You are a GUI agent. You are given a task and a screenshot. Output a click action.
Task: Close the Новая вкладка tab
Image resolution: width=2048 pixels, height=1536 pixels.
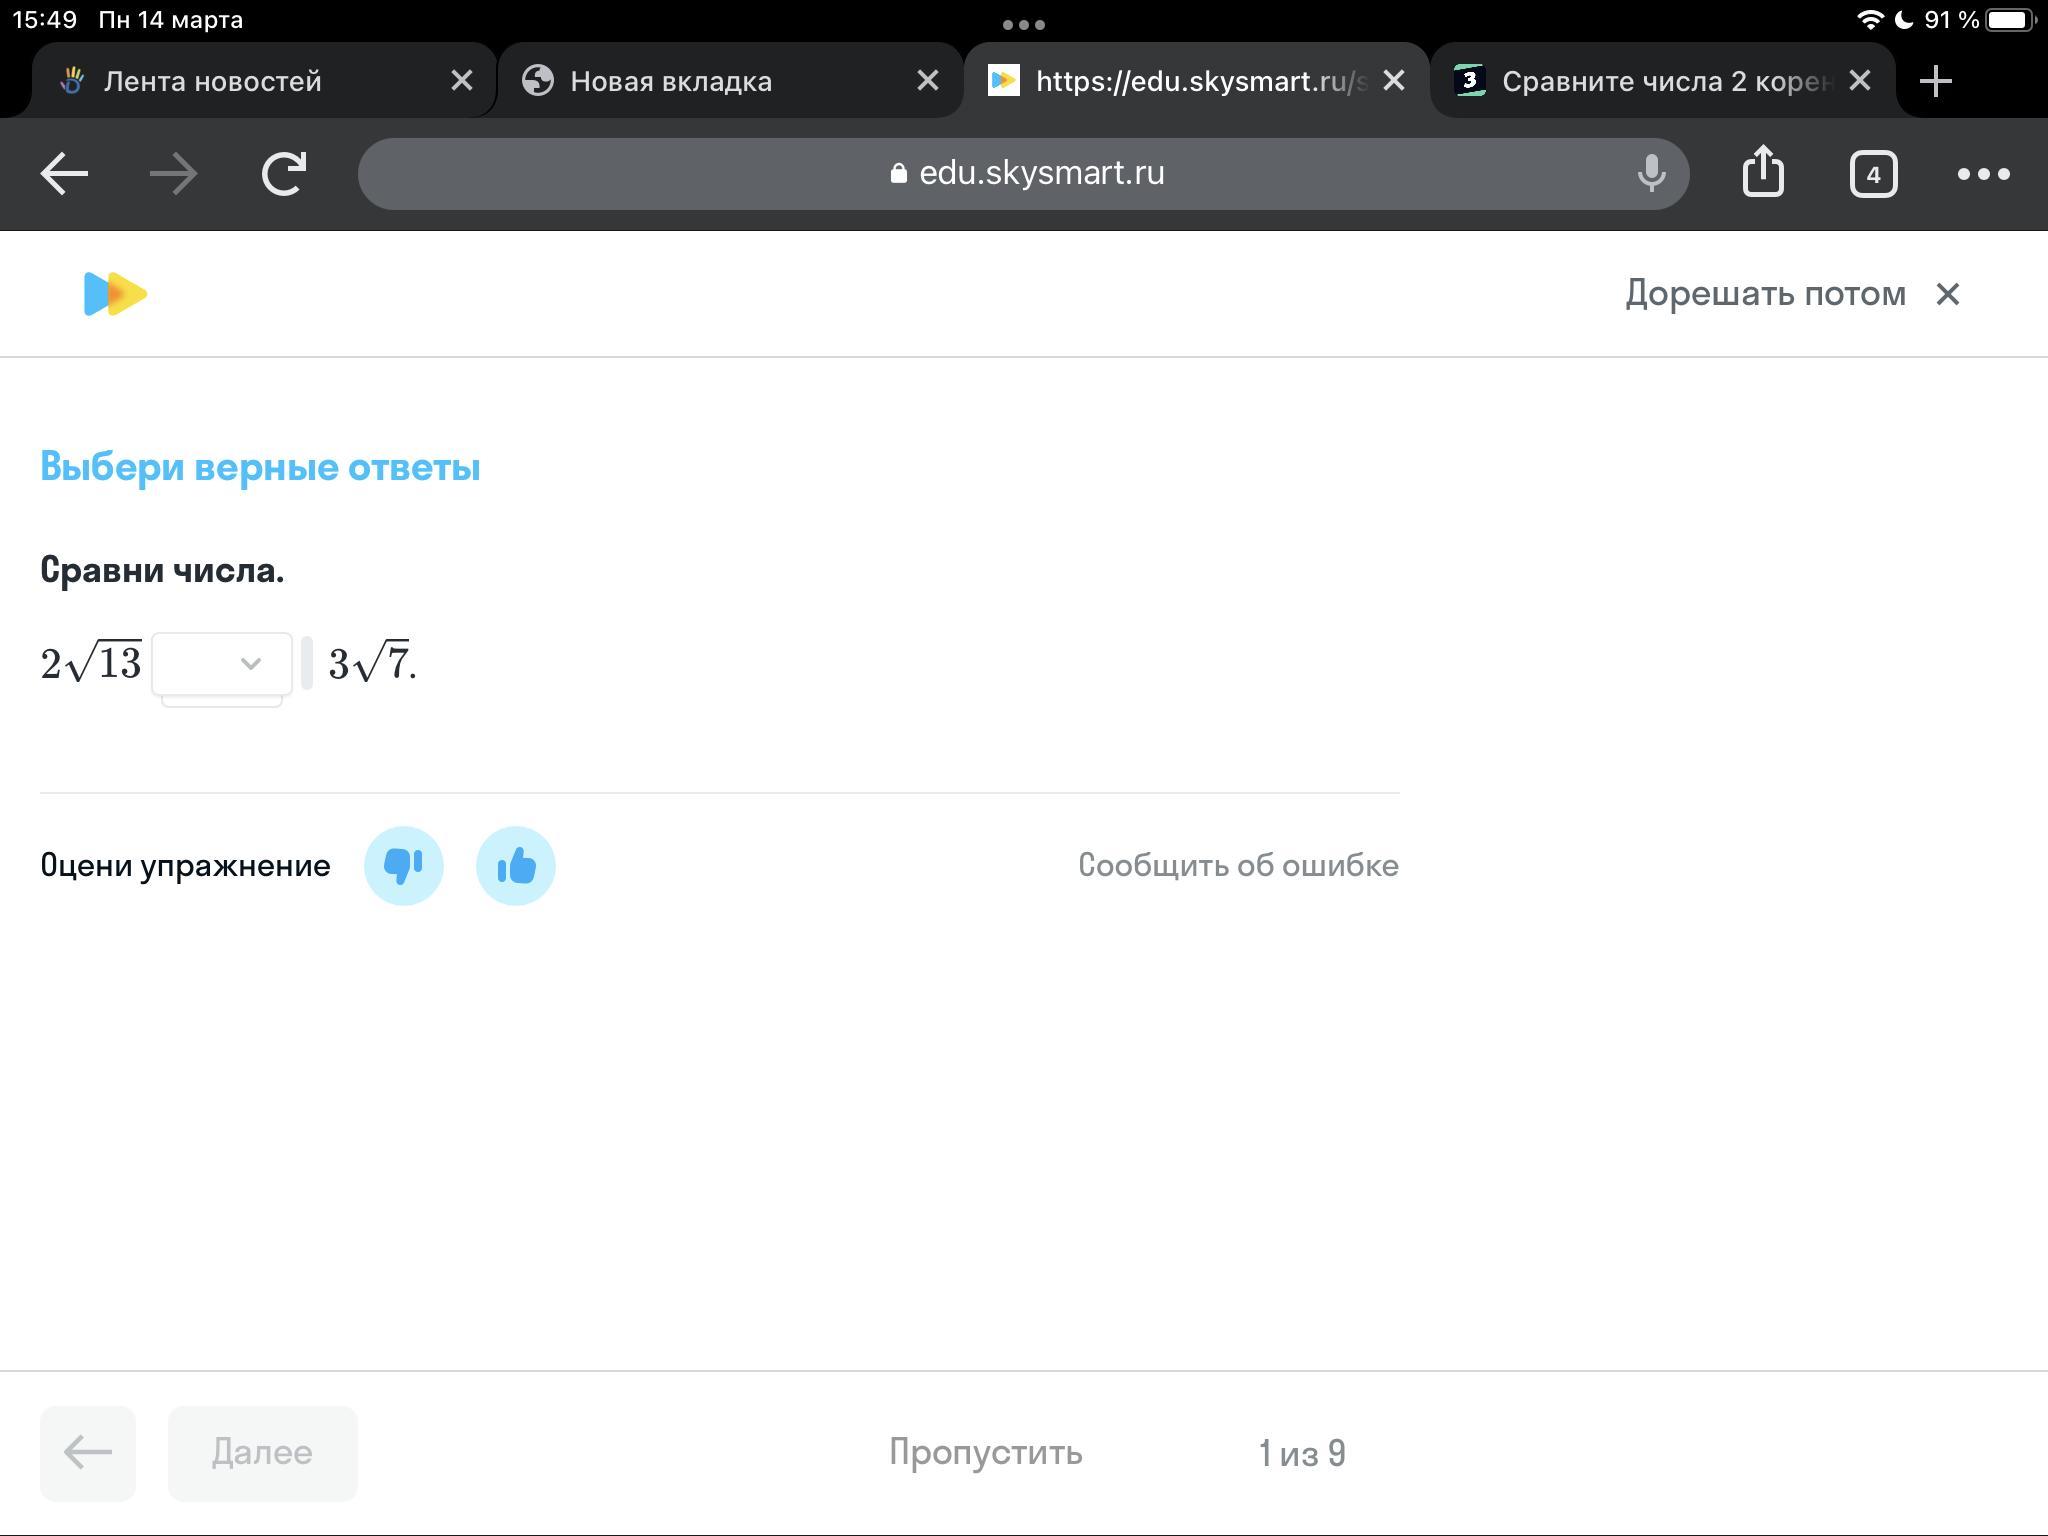928,81
